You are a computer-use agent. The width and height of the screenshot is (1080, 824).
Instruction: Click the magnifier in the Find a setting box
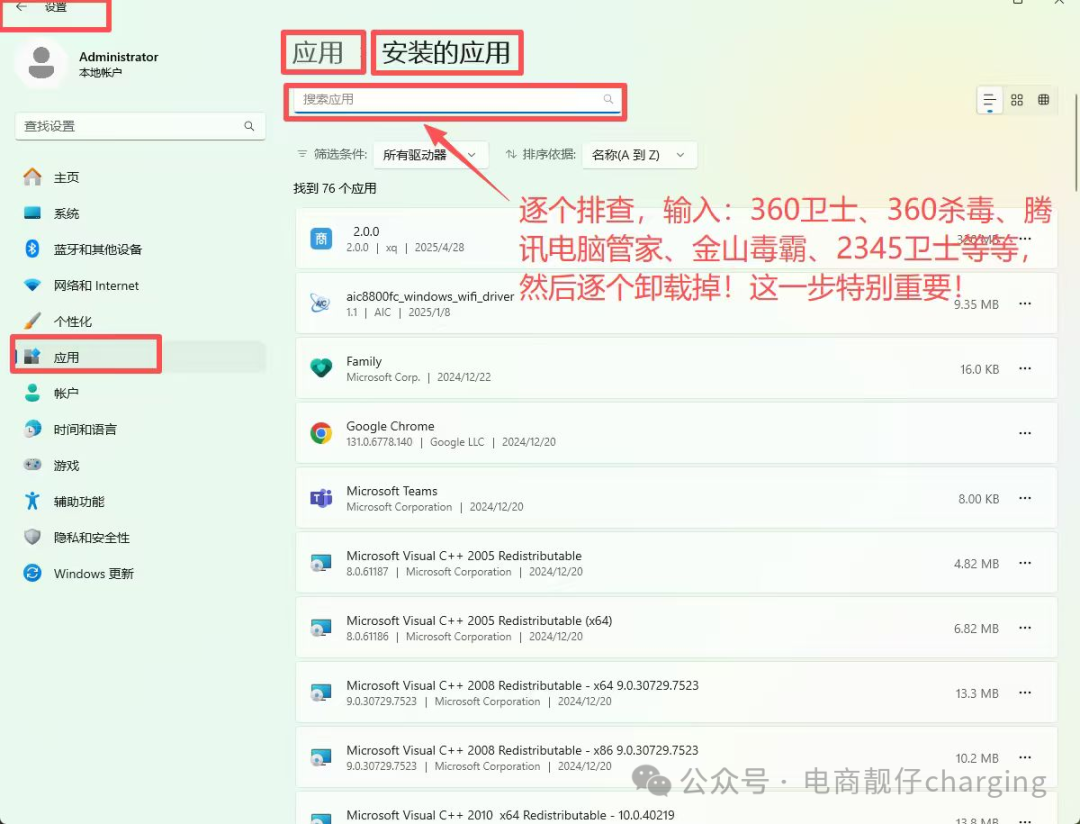pos(249,126)
